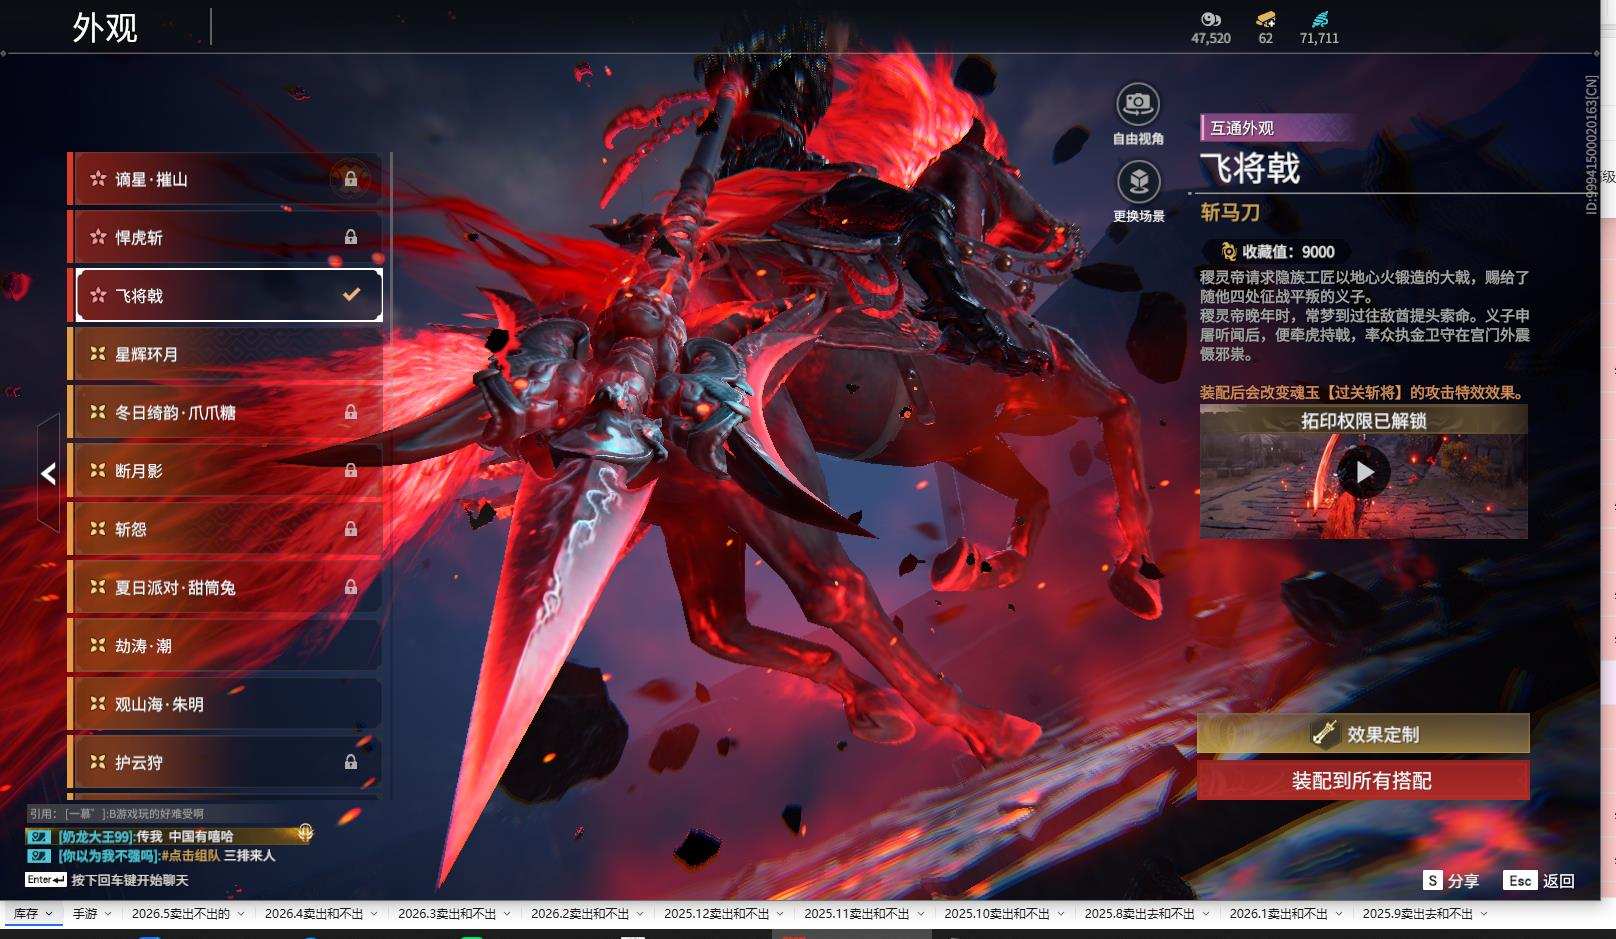This screenshot has height=939, width=1616.
Task: Click 装配到所有搭配 to equip everywhere
Action: (1363, 781)
